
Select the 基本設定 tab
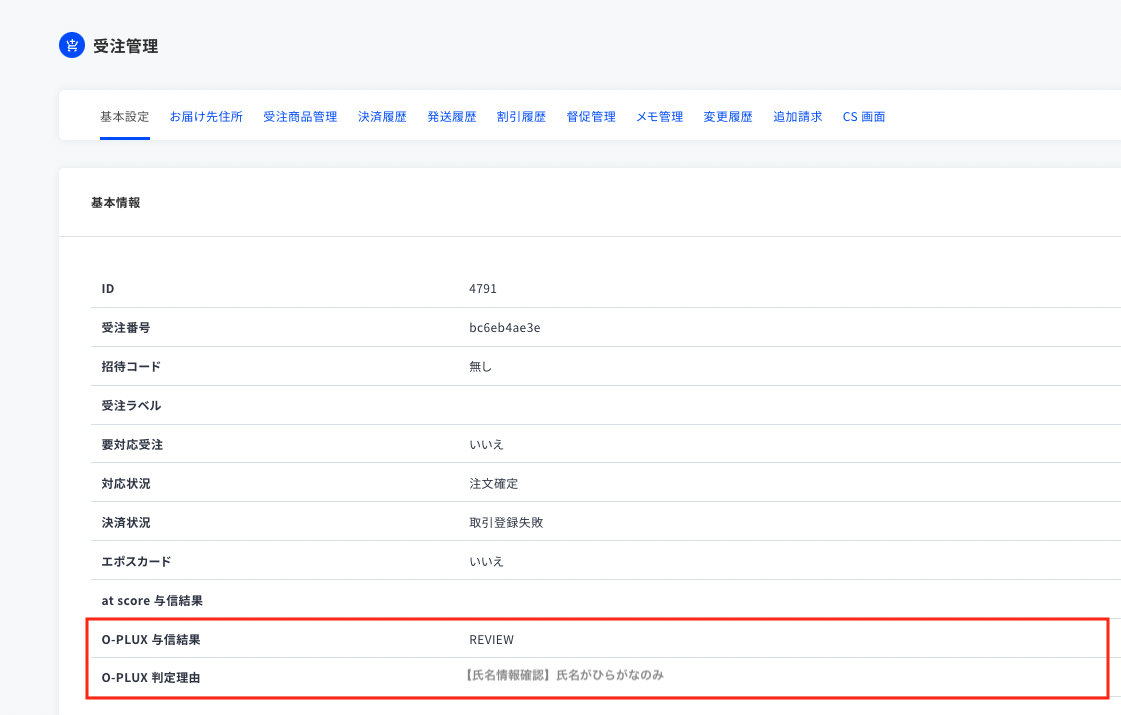point(124,117)
